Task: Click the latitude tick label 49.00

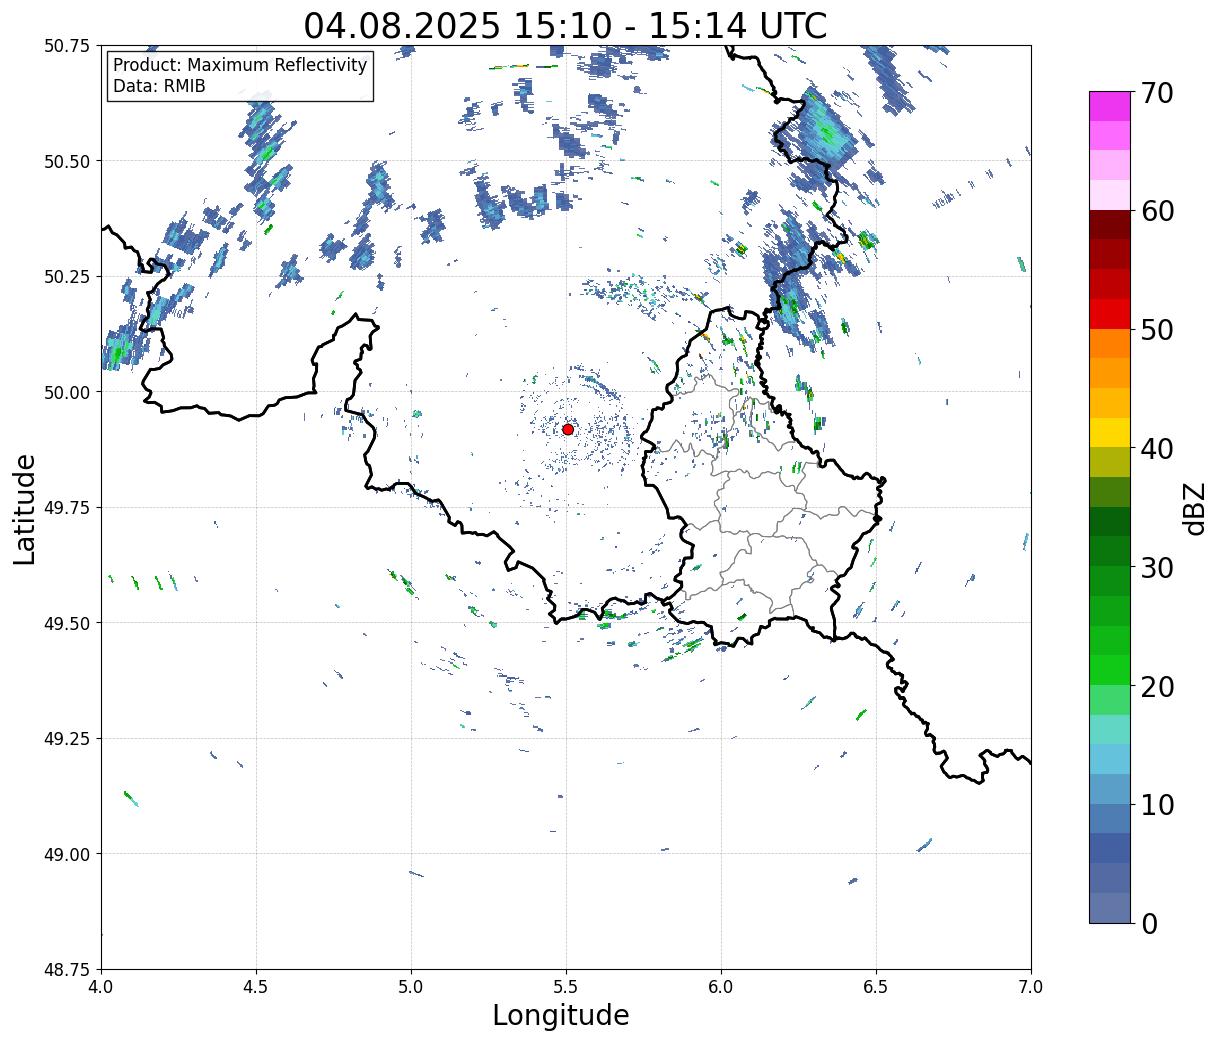Action: [x=68, y=854]
